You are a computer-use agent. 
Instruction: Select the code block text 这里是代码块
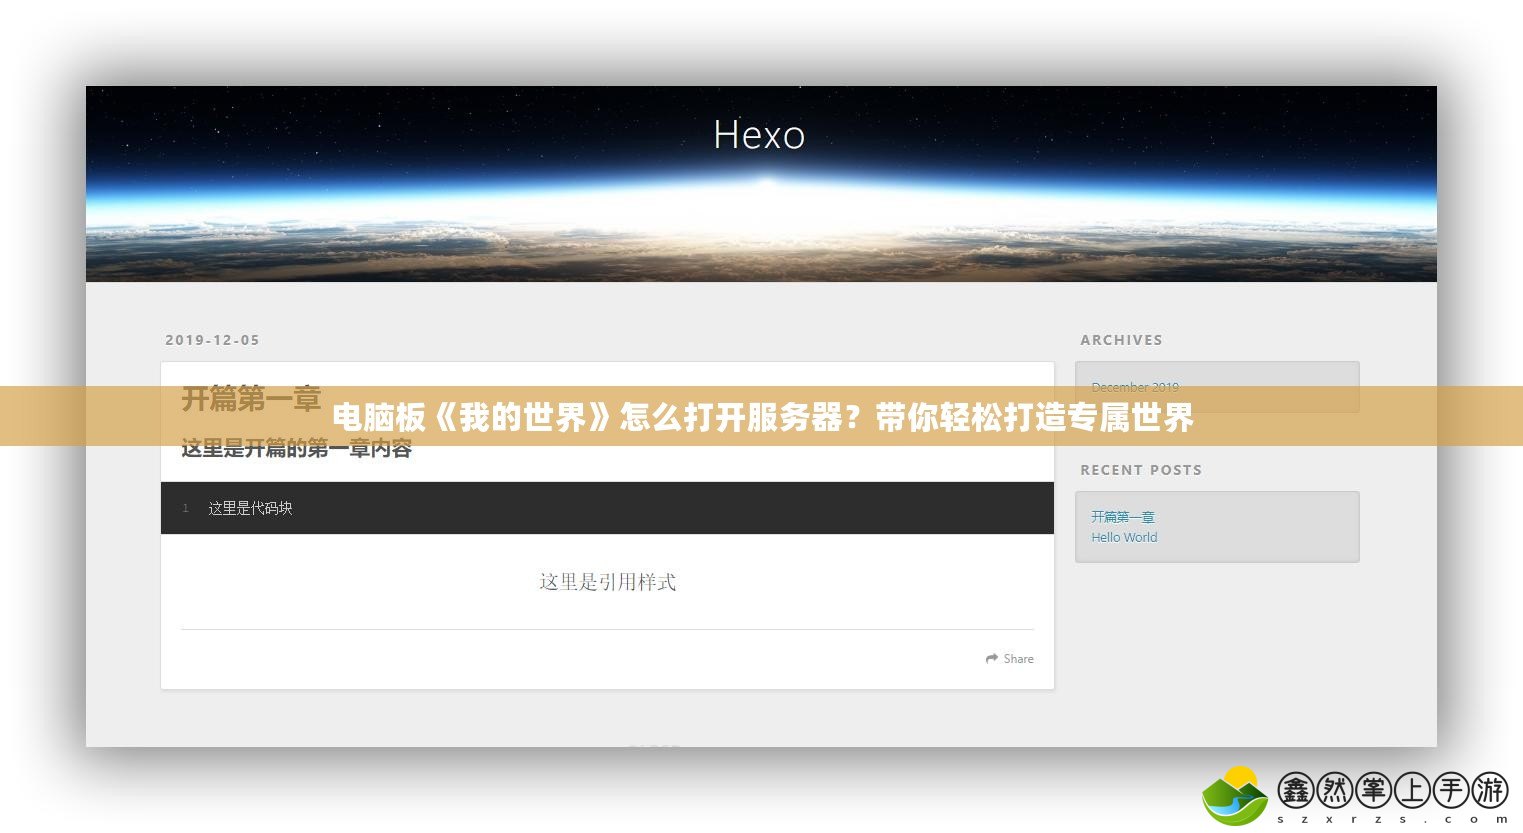(x=250, y=508)
